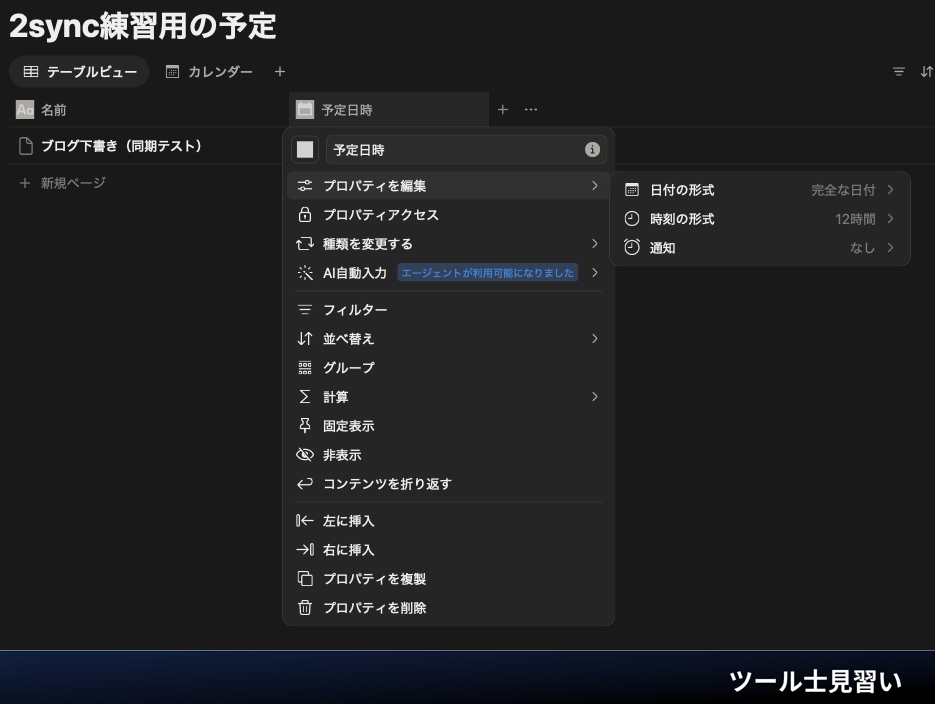Open the column options ellipsis menu
935x704 pixels.
point(531,110)
